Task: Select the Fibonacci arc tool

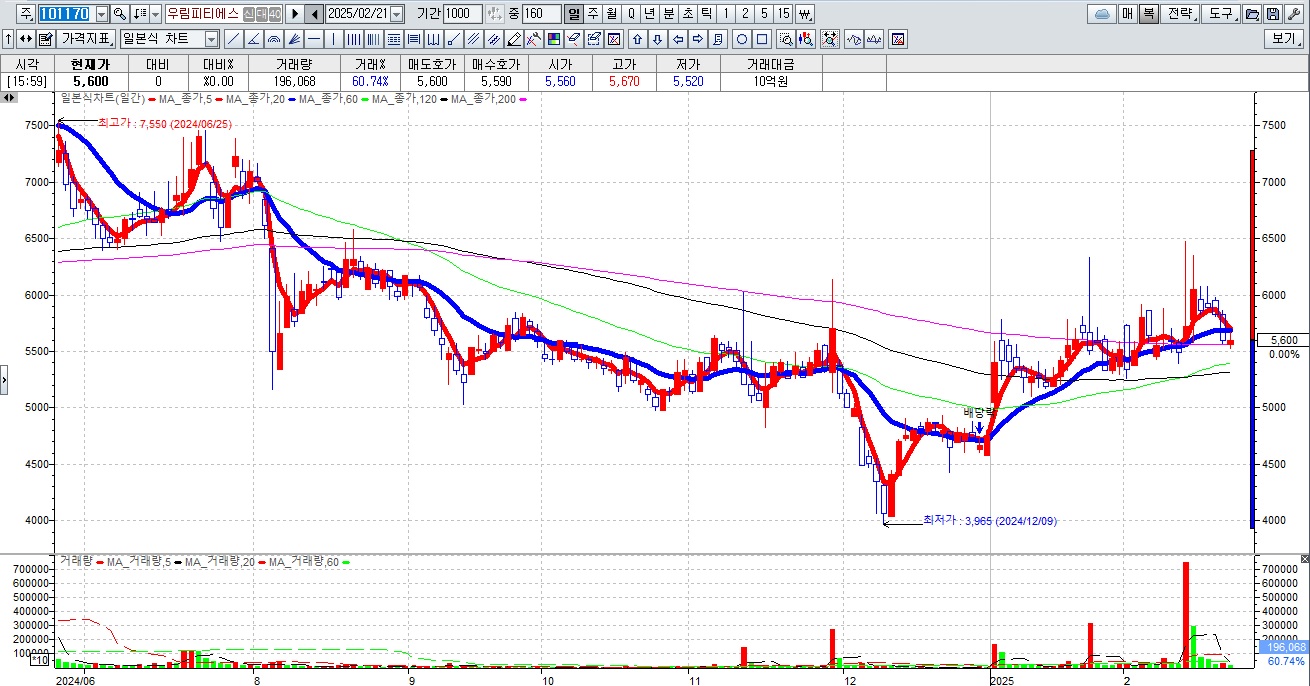Action: tap(273, 39)
